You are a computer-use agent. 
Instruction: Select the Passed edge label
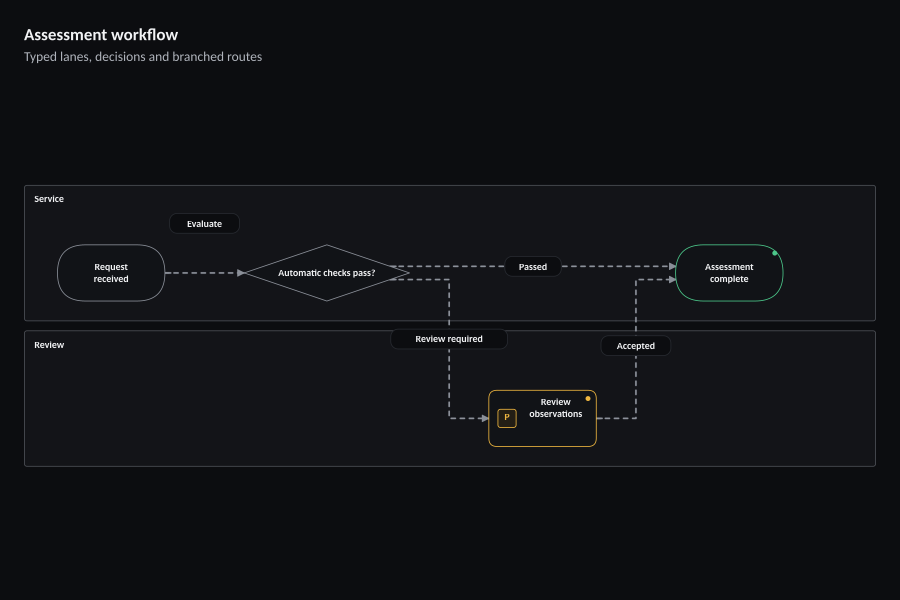click(x=533, y=266)
